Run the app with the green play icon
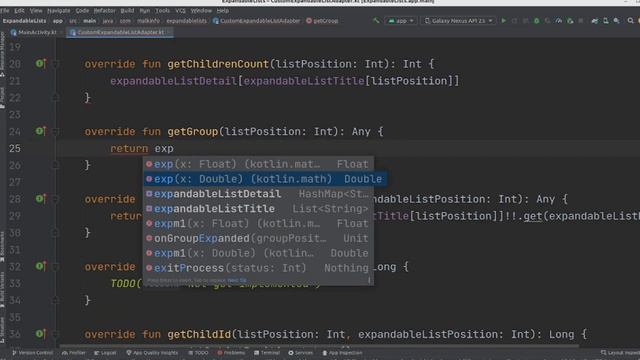Viewport: 640px width, 360px height. click(503, 20)
